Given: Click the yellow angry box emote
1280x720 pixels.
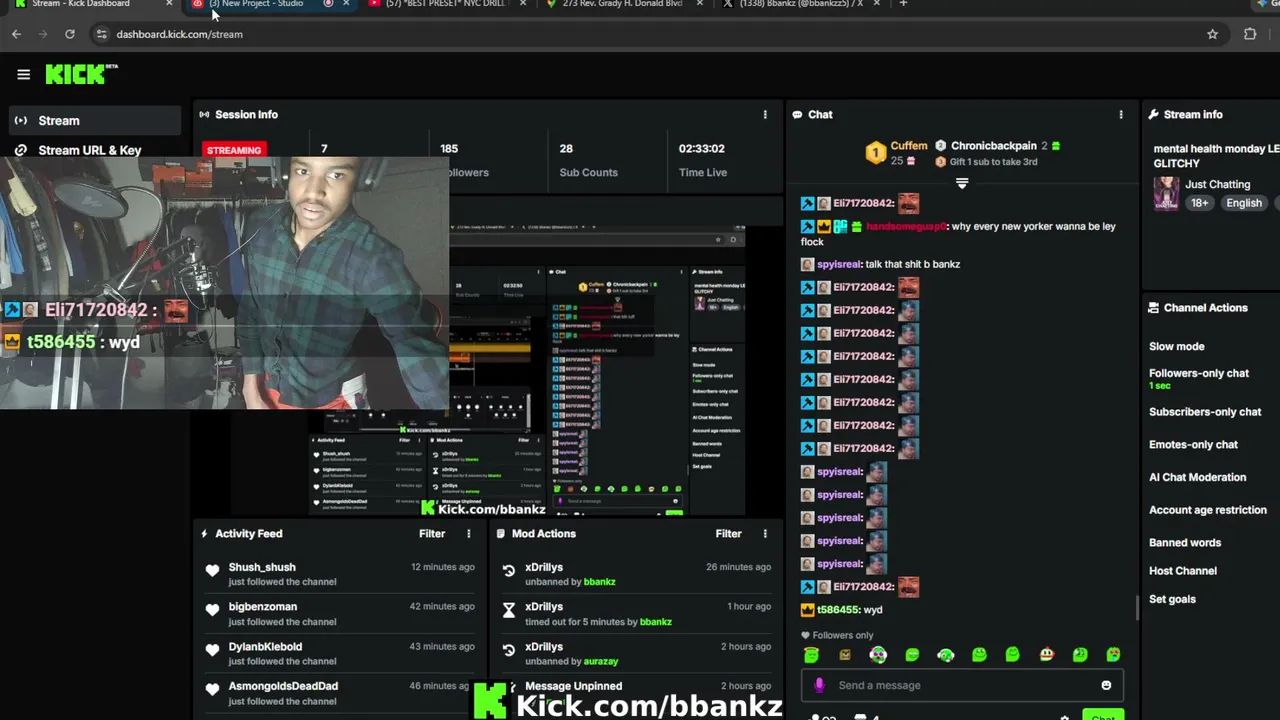Looking at the screenshot, I should pyautogui.click(x=845, y=655).
